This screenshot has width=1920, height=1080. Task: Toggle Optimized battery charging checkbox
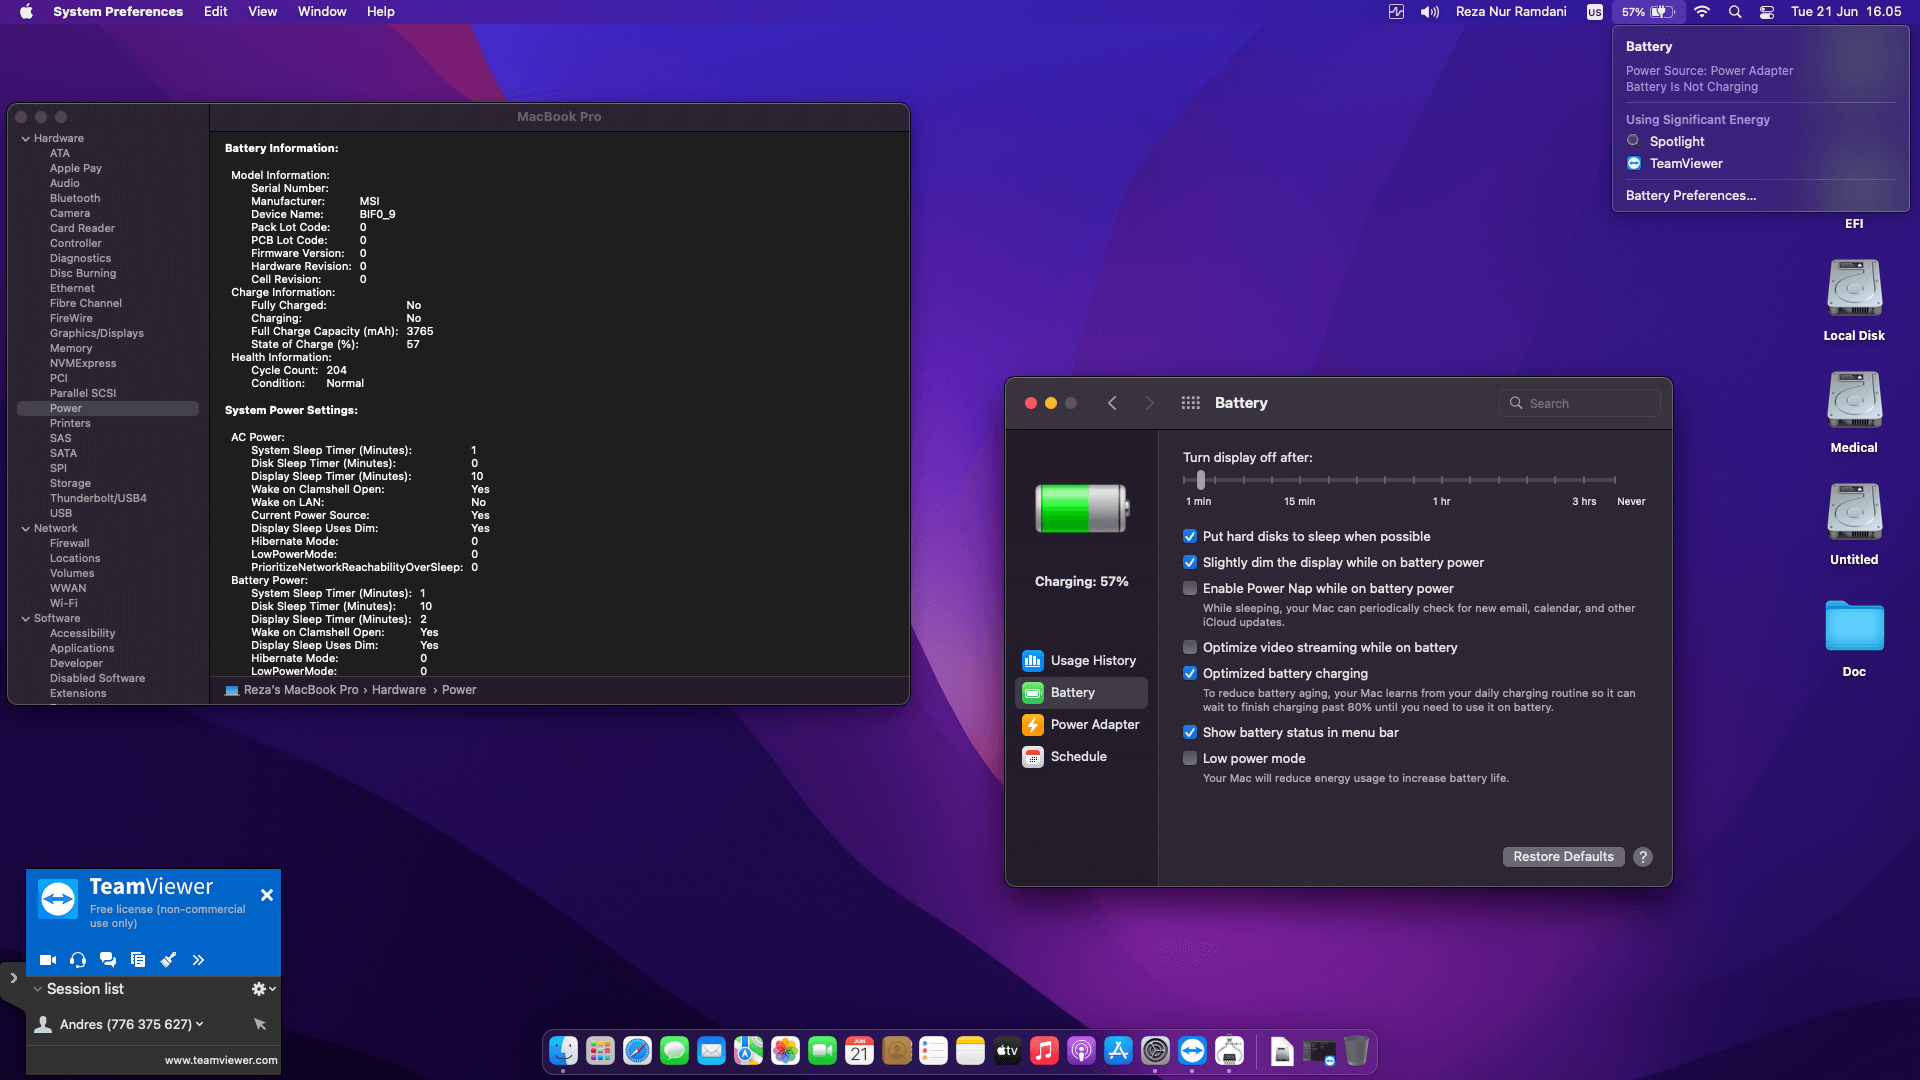[x=1190, y=674]
